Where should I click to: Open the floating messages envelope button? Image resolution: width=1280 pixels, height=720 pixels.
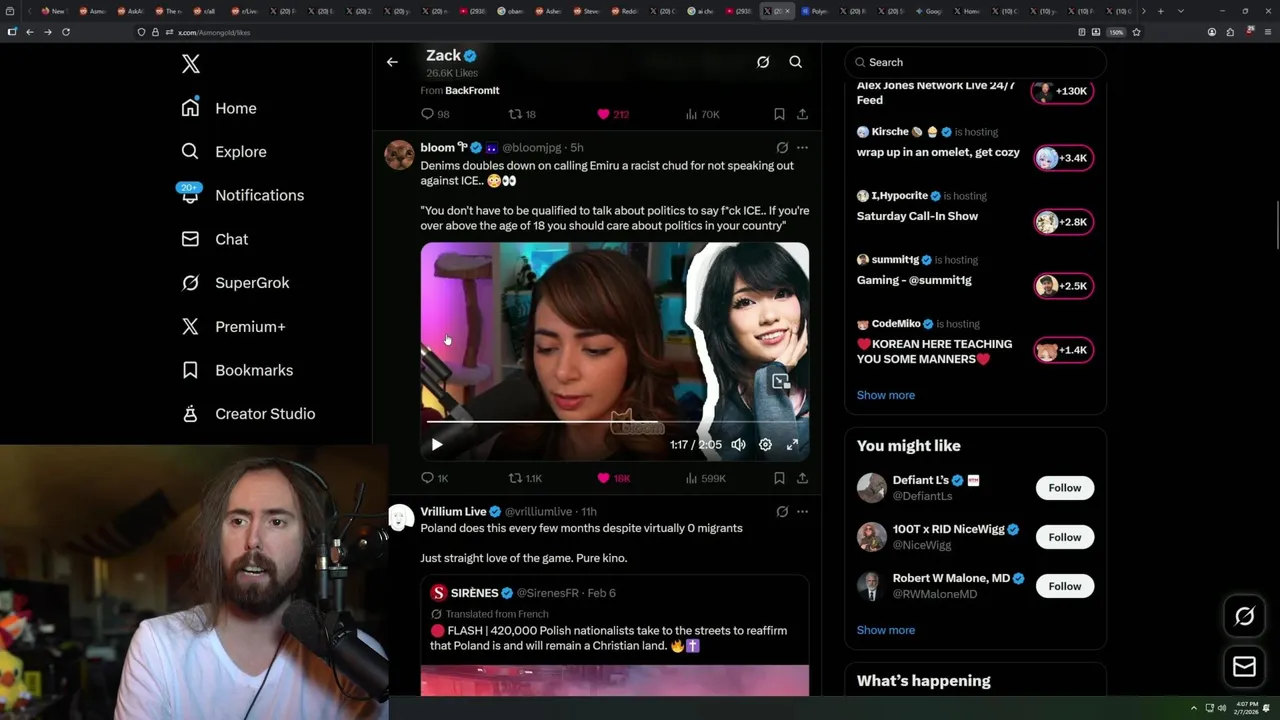[x=1245, y=667]
